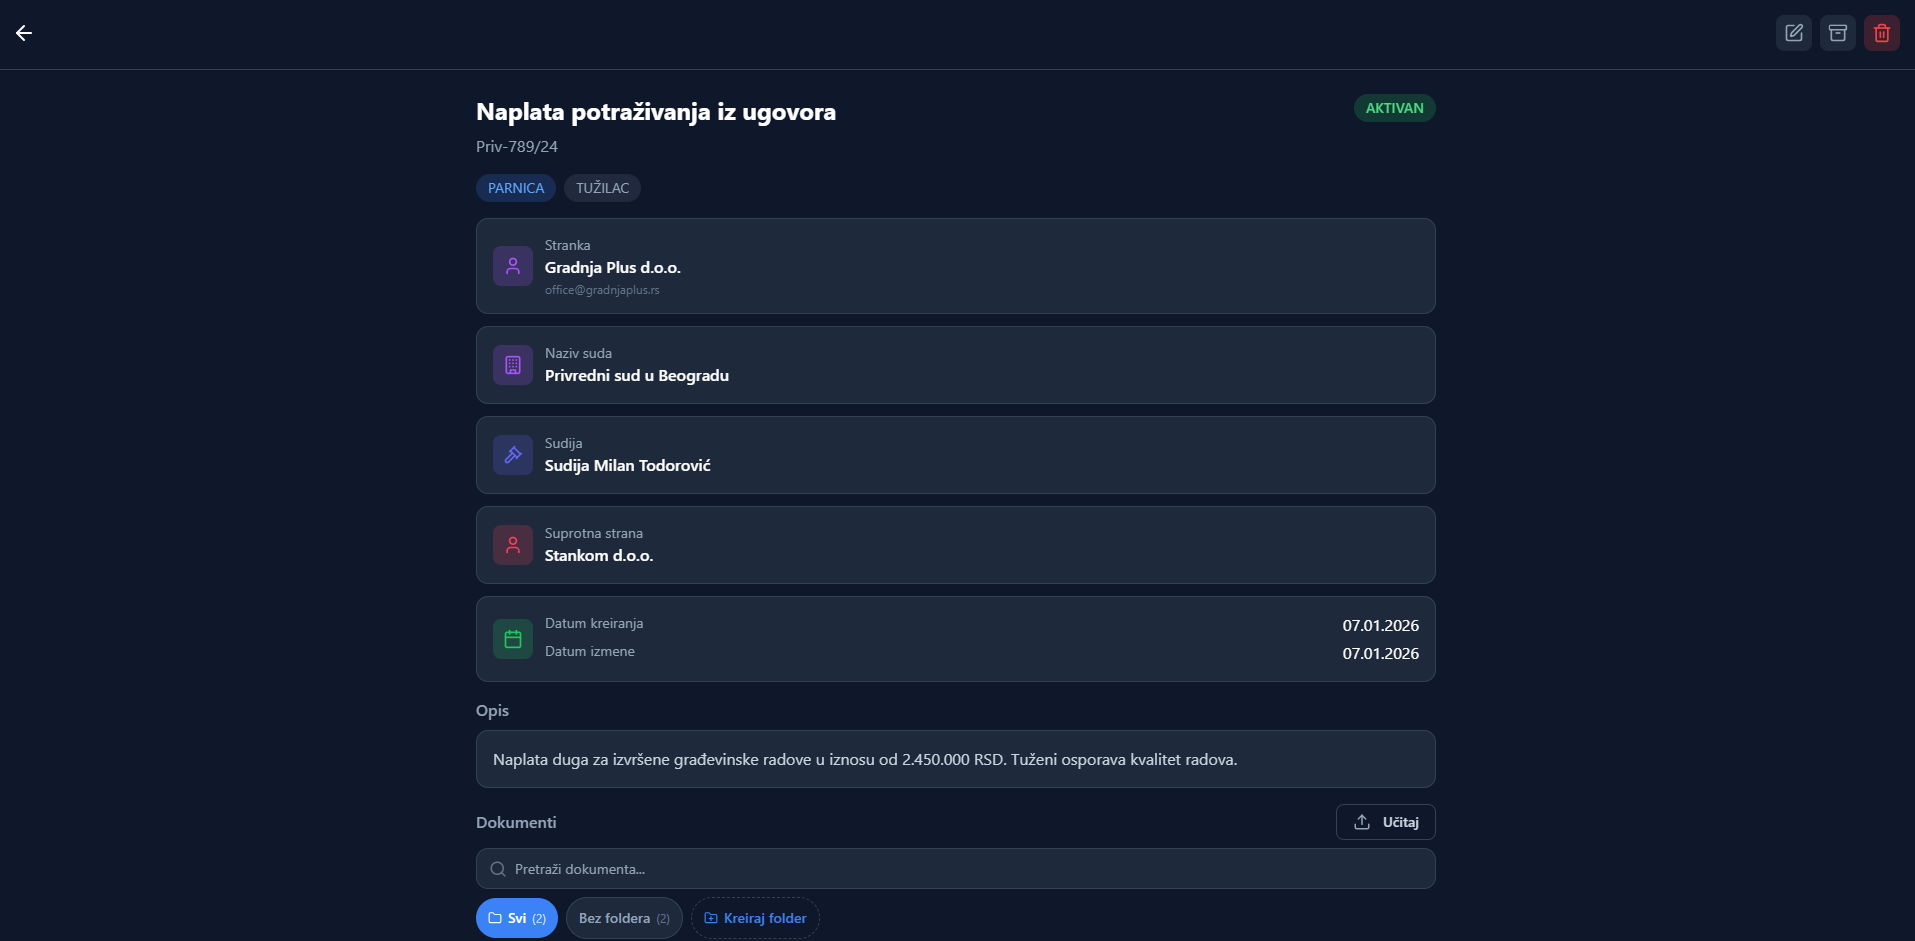This screenshot has width=1915, height=941.
Task: Click the green calendar icon
Action: coord(513,639)
